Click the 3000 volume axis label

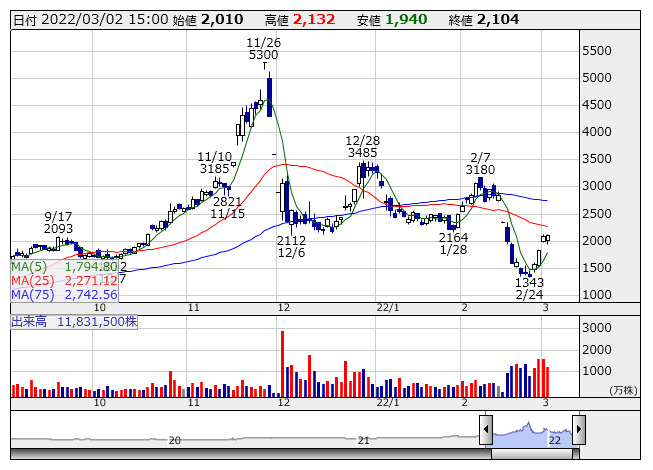[x=597, y=328]
